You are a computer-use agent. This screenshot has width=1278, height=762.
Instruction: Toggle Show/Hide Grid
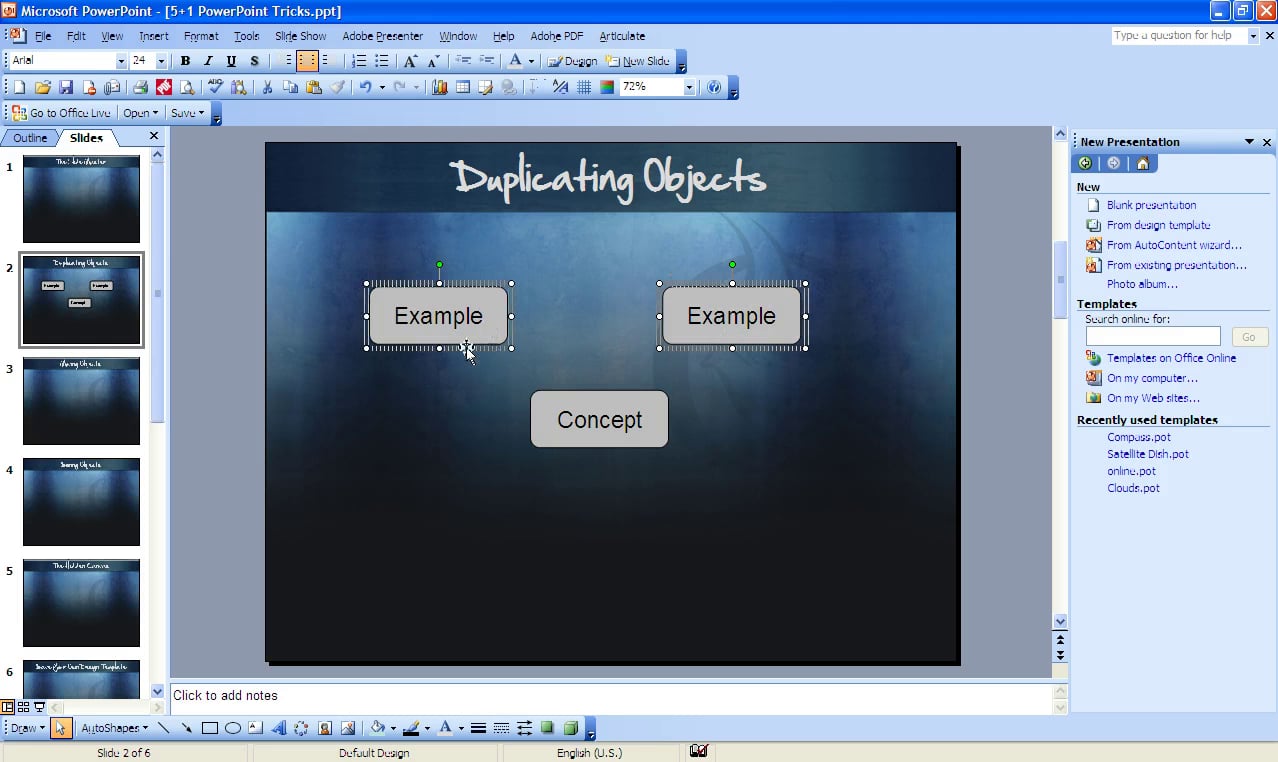tap(584, 88)
